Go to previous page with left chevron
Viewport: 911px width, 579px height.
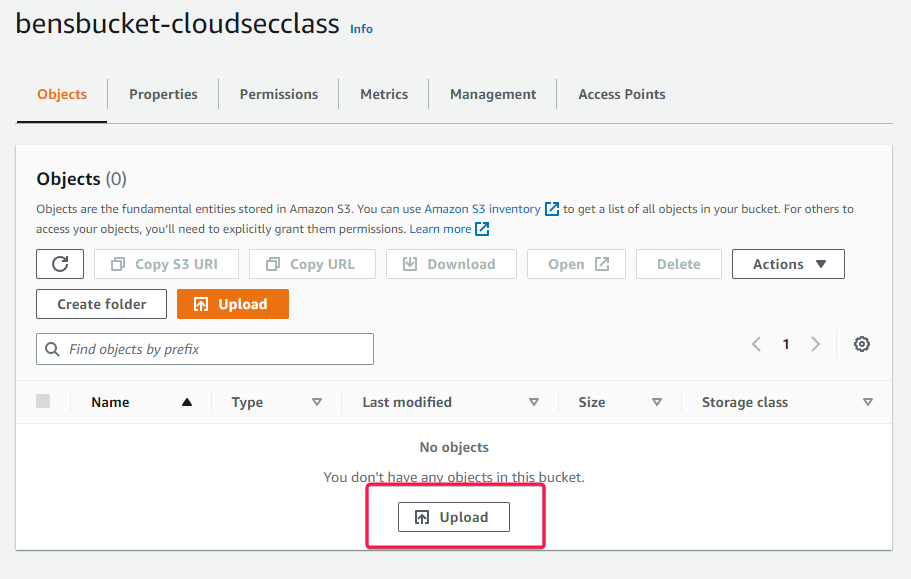pyautogui.click(x=756, y=344)
